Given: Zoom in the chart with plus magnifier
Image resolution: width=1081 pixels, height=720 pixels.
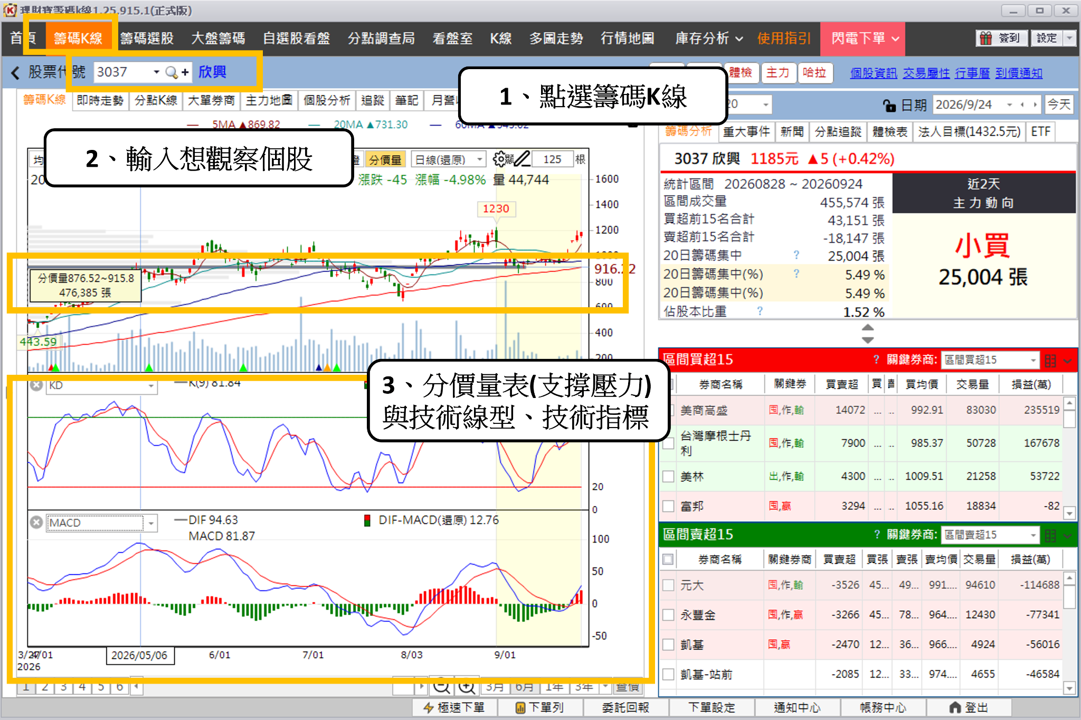Looking at the screenshot, I should (467, 687).
